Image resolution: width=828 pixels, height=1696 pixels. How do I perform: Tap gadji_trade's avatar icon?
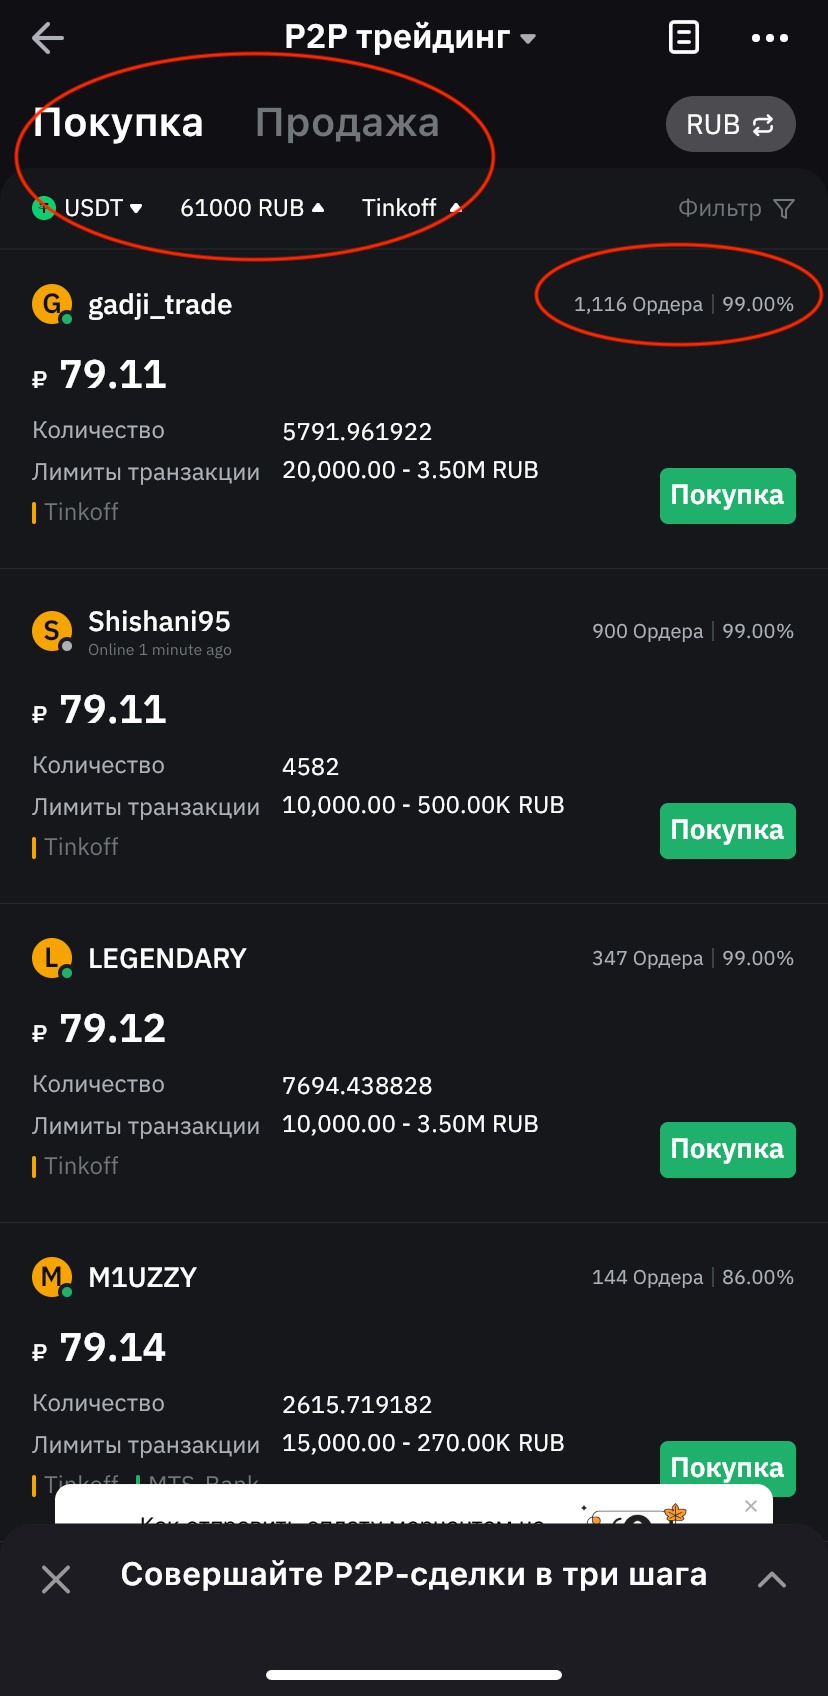(52, 304)
